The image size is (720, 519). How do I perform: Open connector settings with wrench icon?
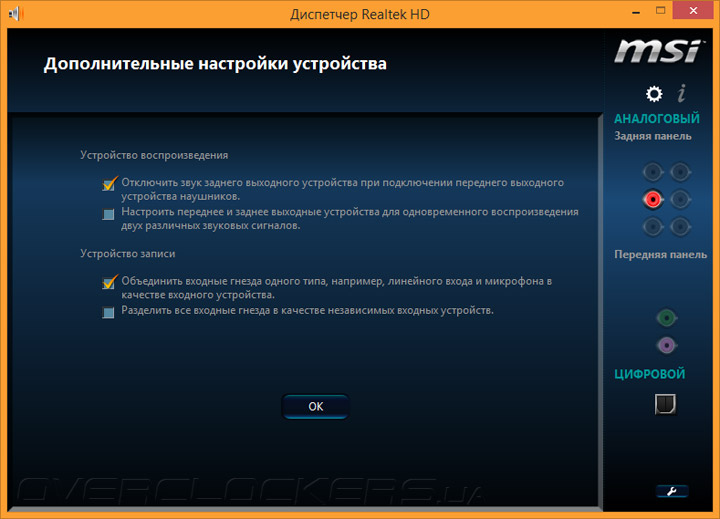coord(672,491)
